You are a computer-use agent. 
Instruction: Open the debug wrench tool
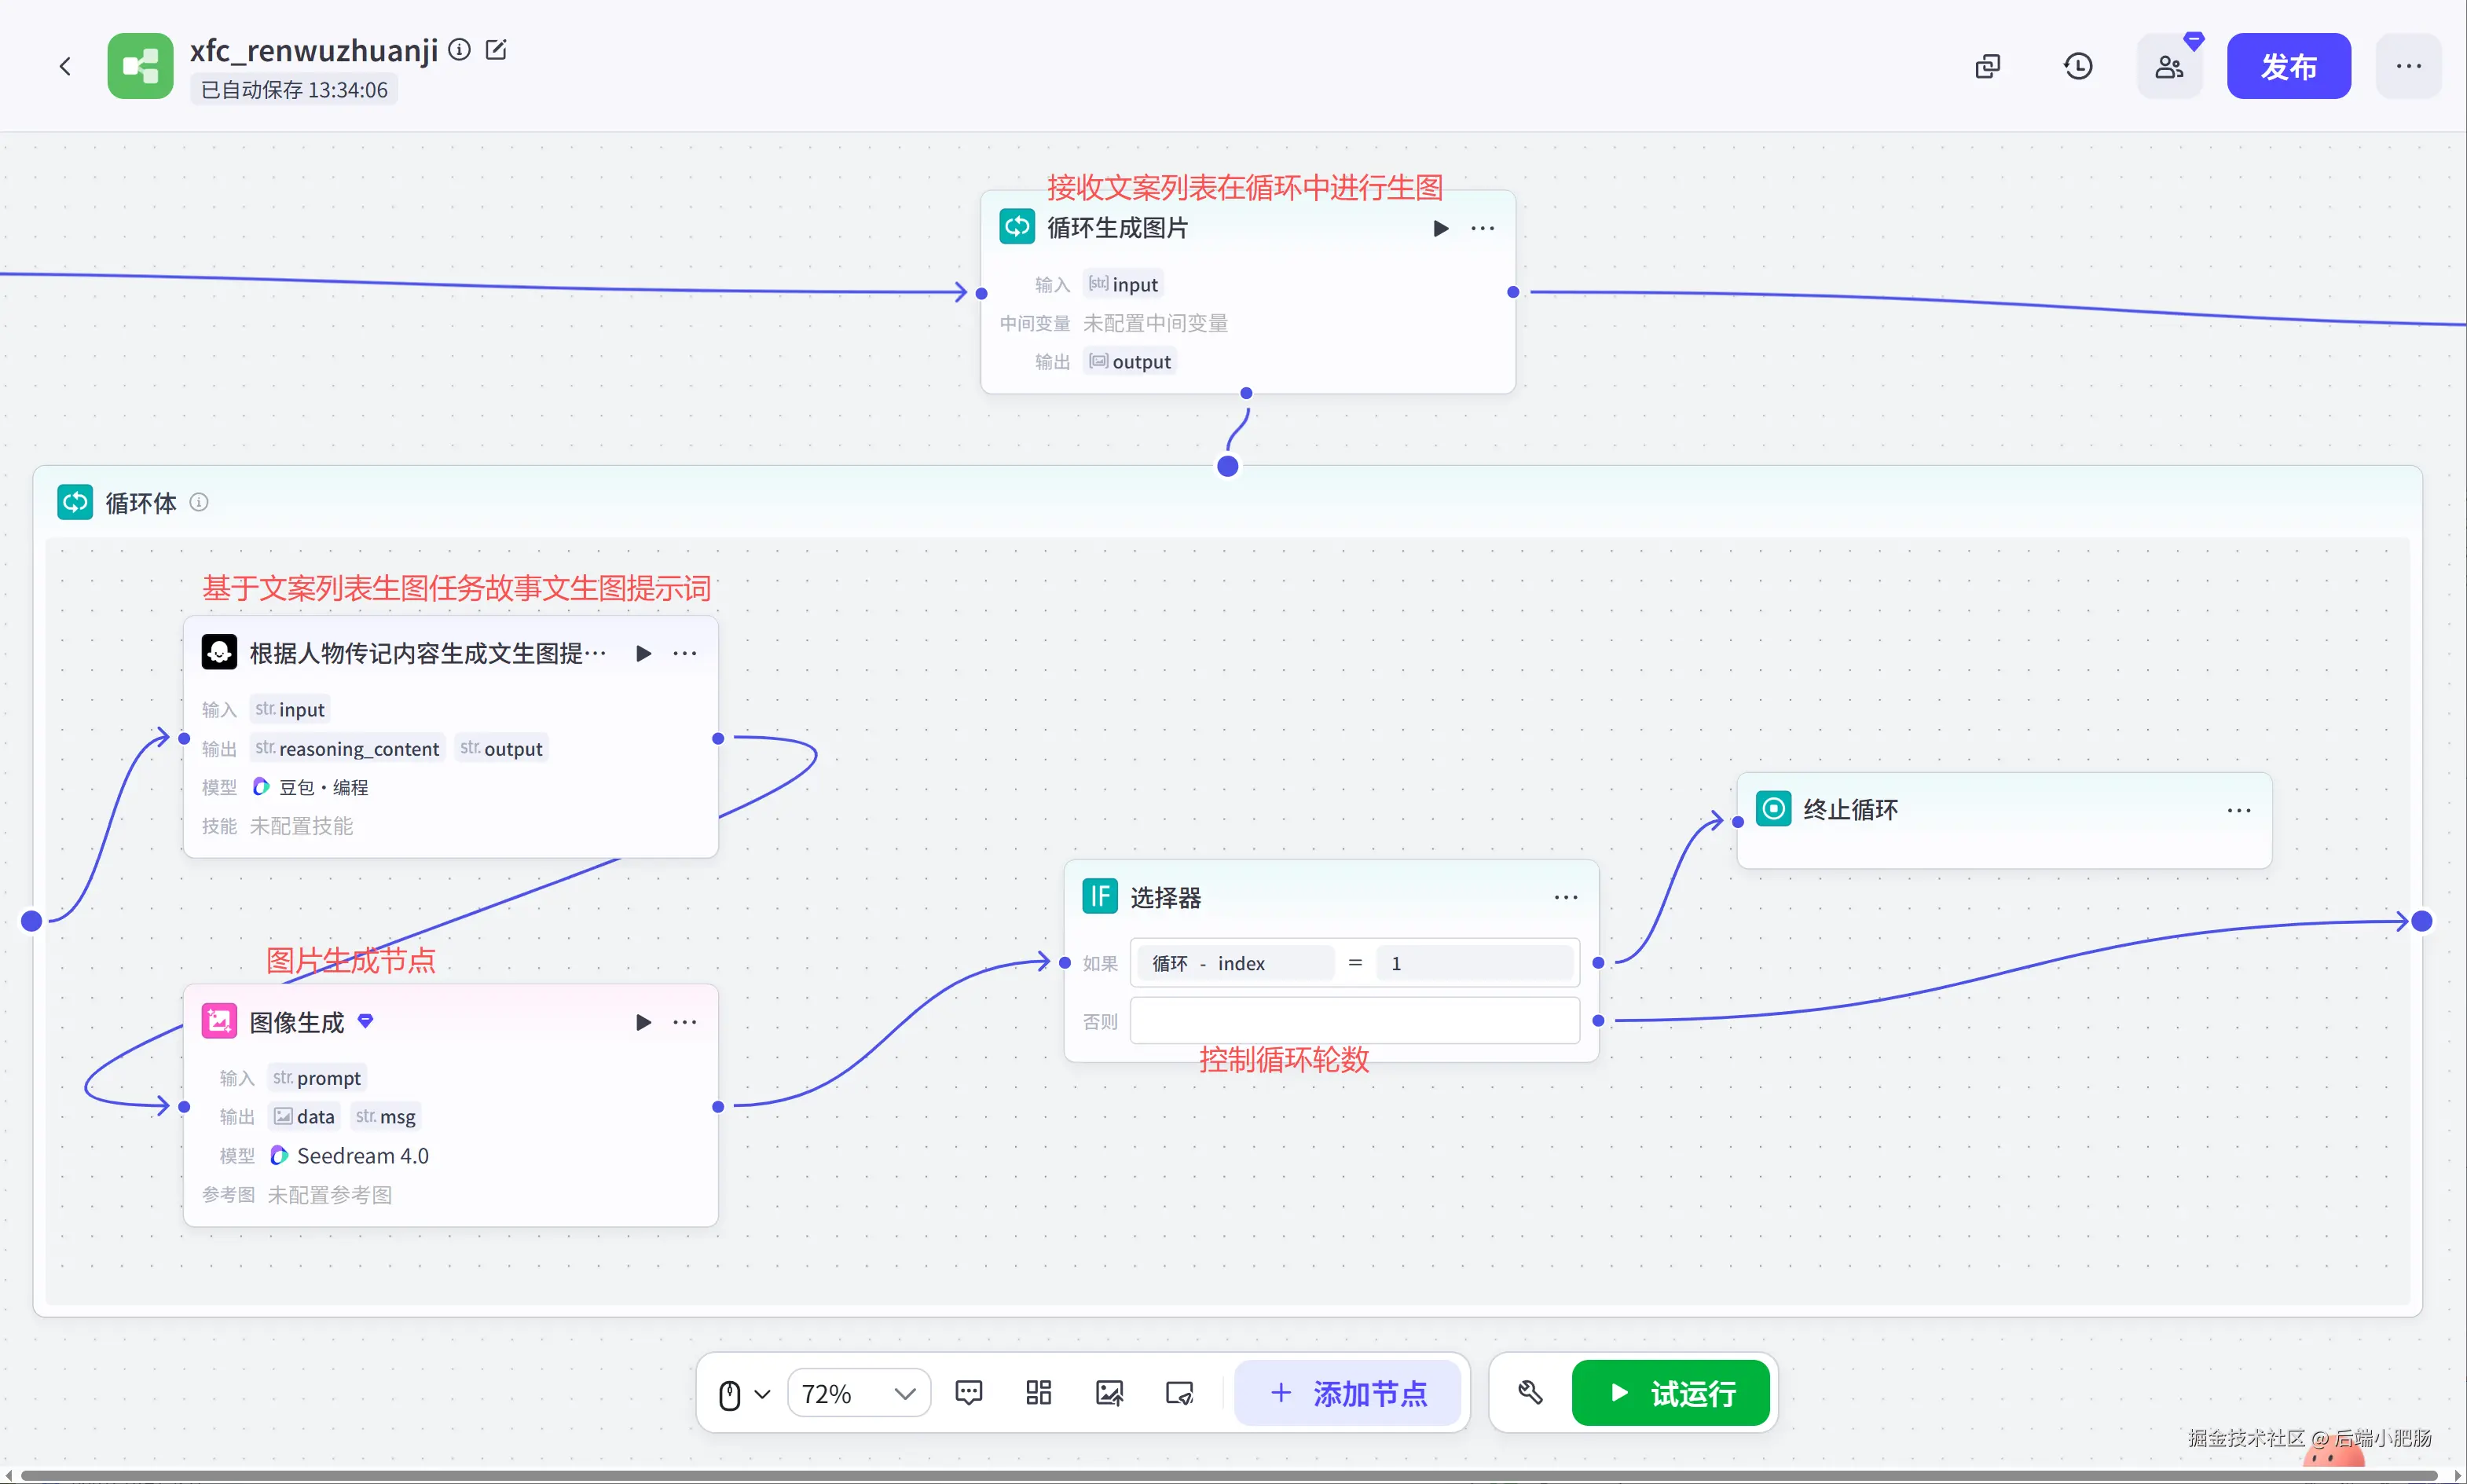pos(1530,1392)
